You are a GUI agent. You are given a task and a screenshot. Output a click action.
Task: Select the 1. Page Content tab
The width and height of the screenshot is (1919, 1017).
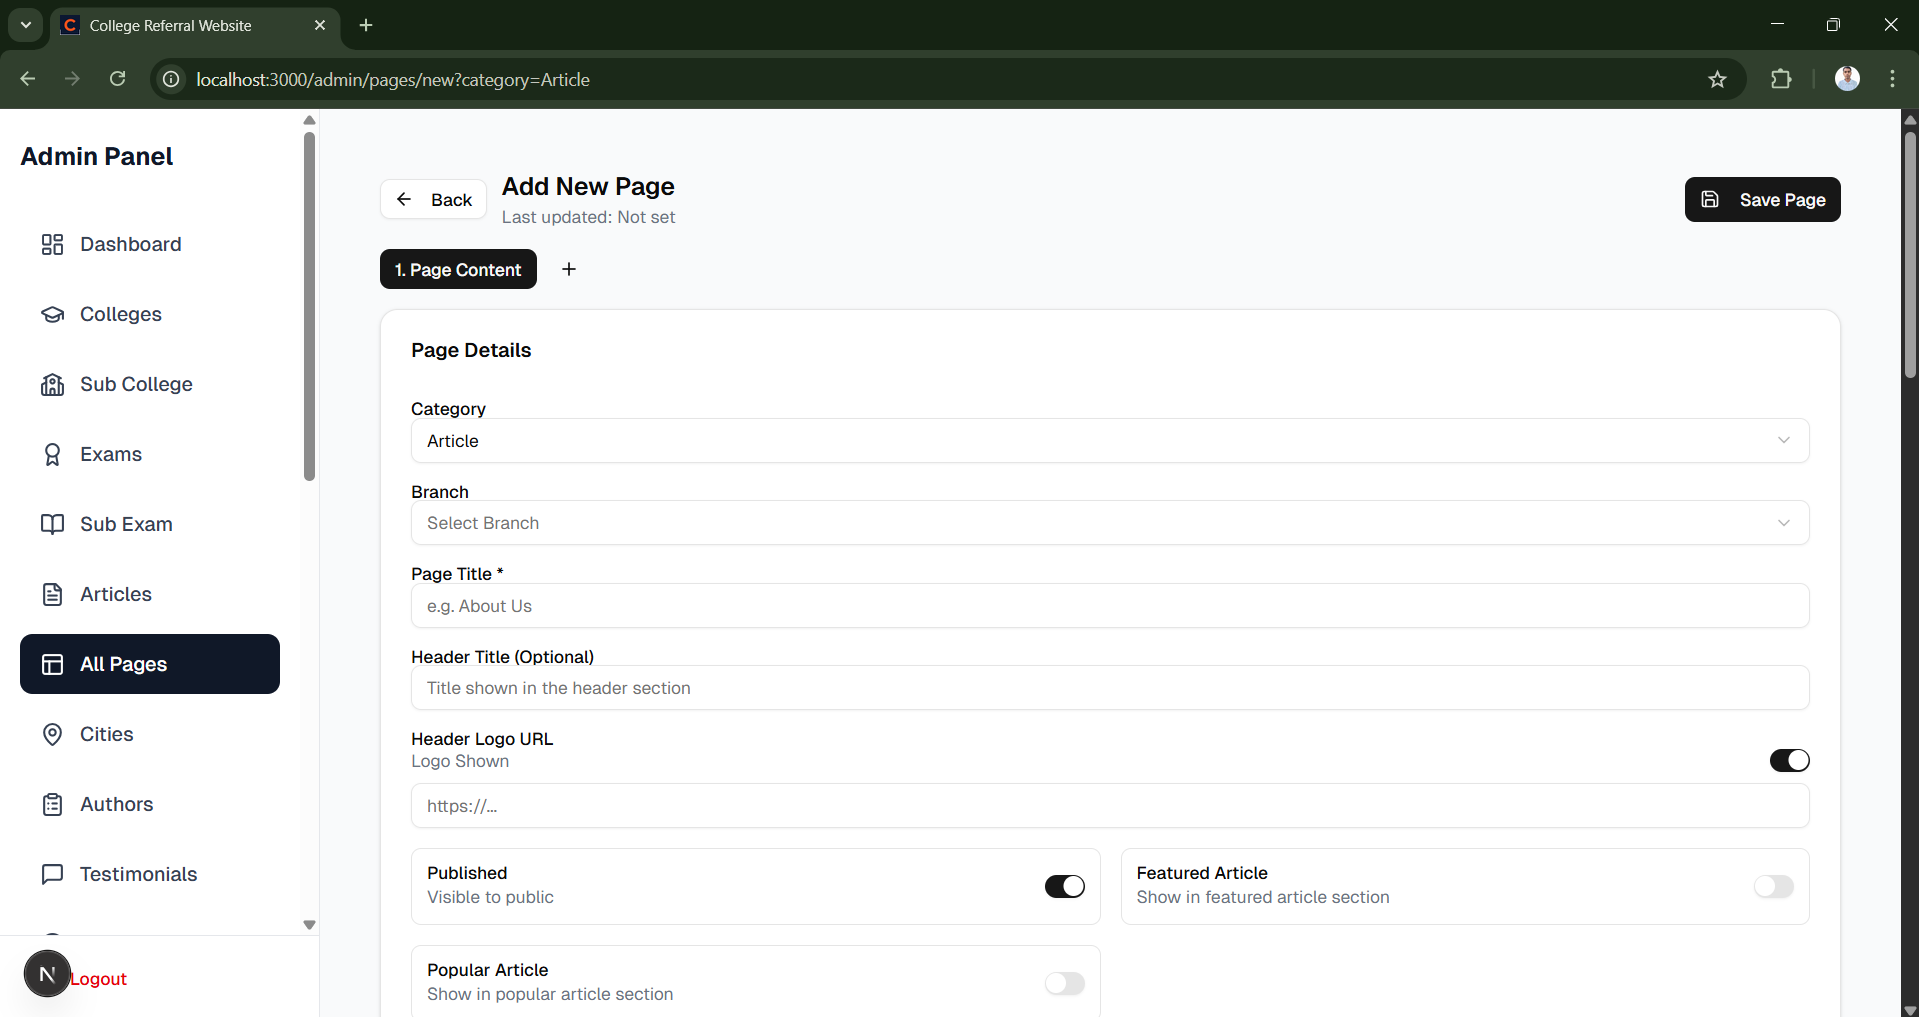(x=458, y=269)
